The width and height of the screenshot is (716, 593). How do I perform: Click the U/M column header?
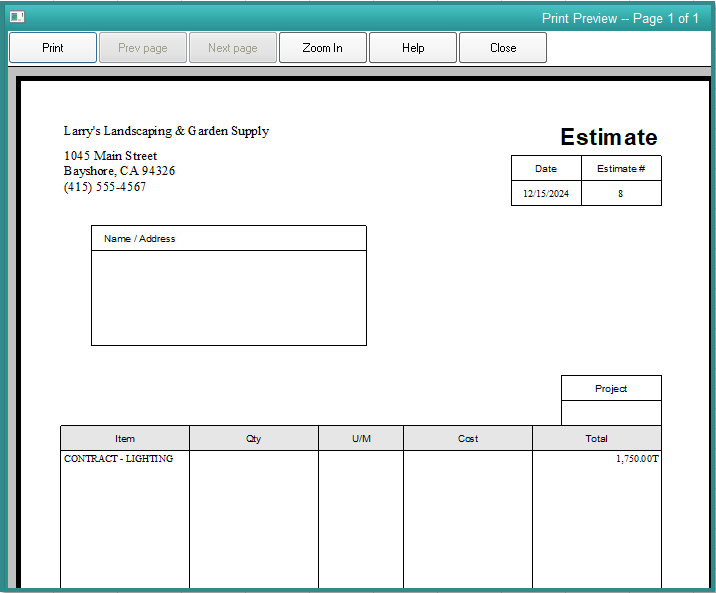(x=361, y=439)
